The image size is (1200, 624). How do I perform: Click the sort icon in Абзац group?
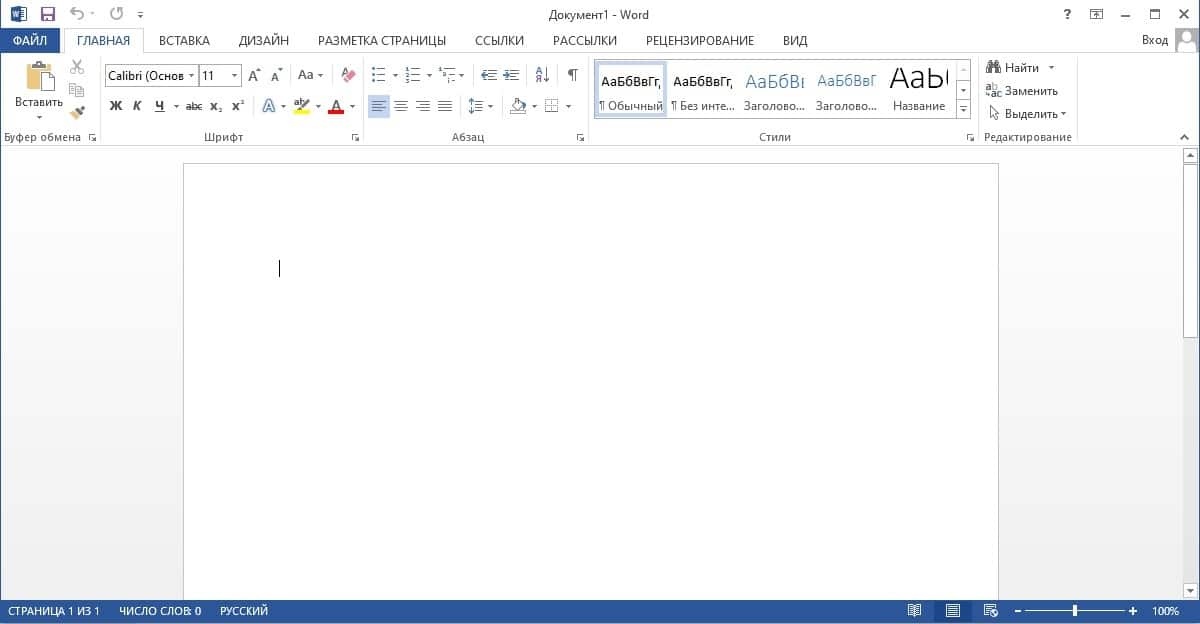(x=540, y=74)
